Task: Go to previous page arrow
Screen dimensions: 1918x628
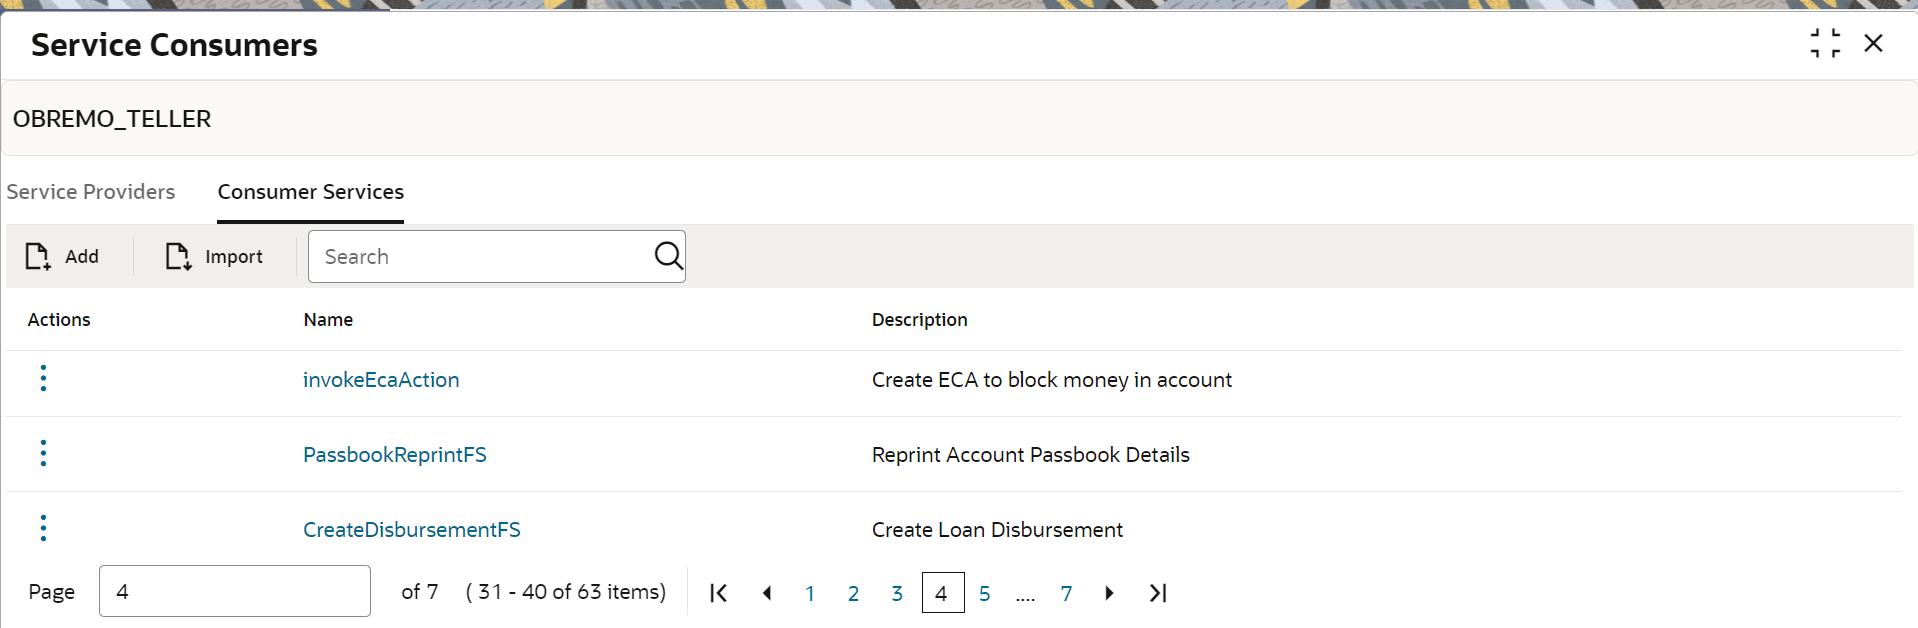Action: [767, 593]
